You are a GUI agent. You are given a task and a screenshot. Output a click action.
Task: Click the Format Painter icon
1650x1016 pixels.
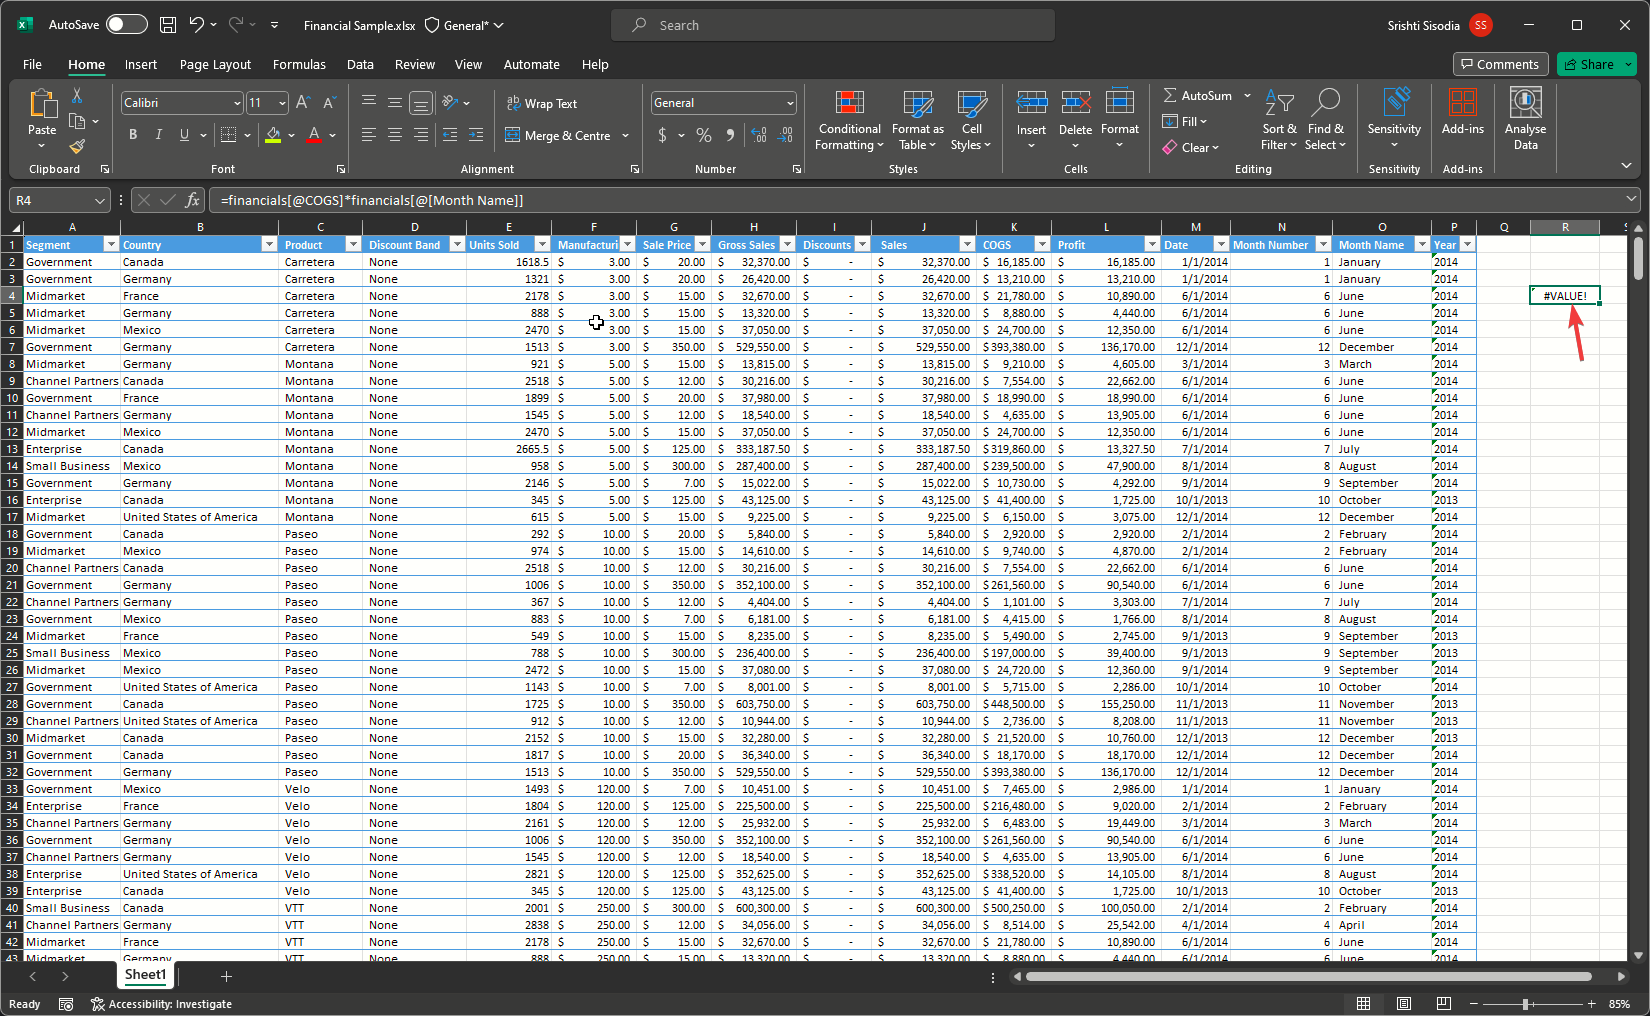tap(76, 147)
